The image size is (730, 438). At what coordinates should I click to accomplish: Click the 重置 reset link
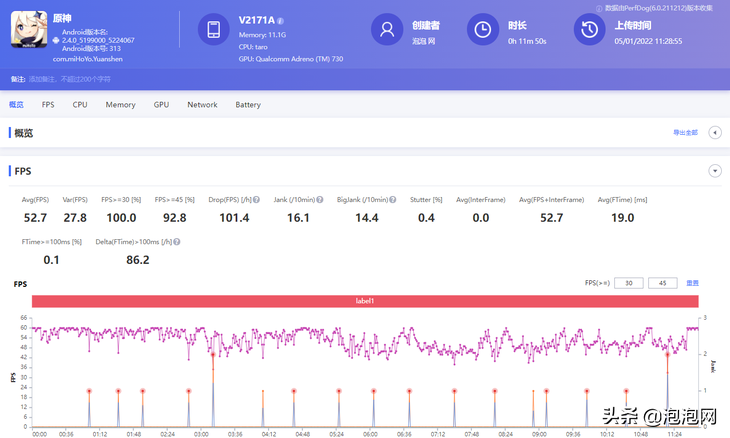pos(692,283)
